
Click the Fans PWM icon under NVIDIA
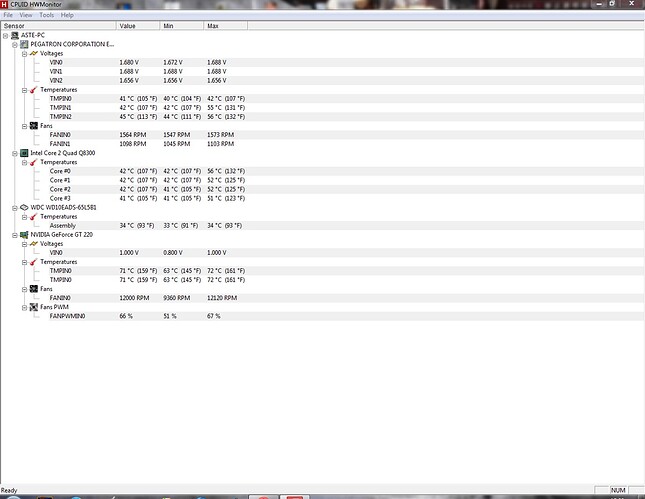coord(33,306)
